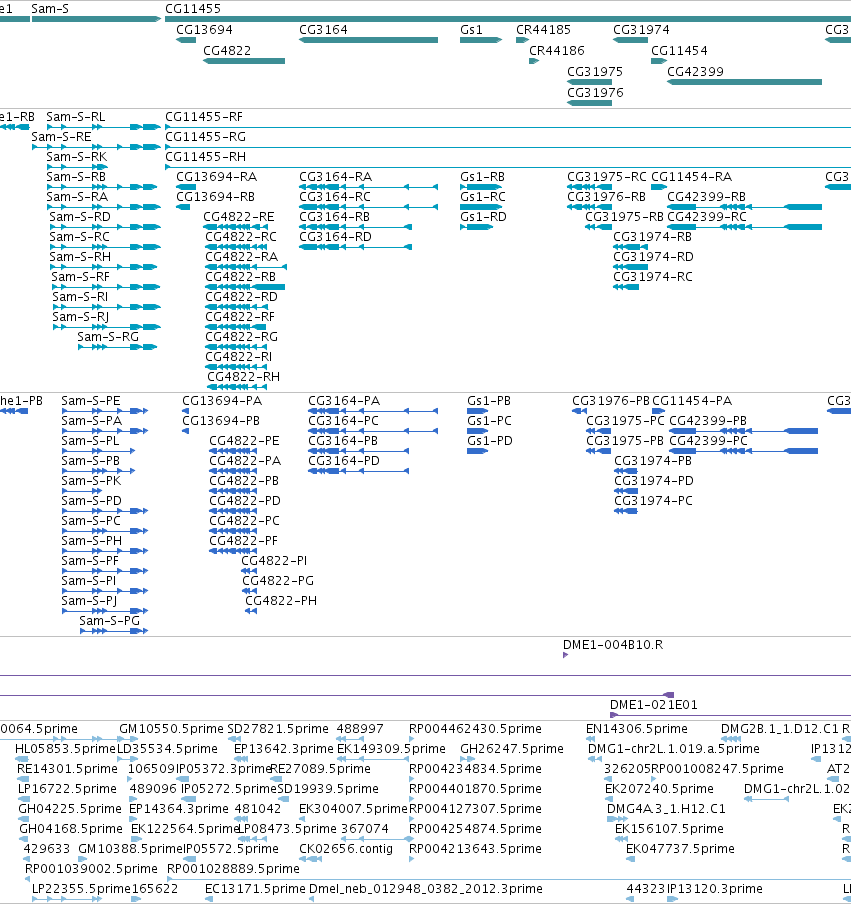Click the CG31976 gene bar
851x904 pixels.
589,103
